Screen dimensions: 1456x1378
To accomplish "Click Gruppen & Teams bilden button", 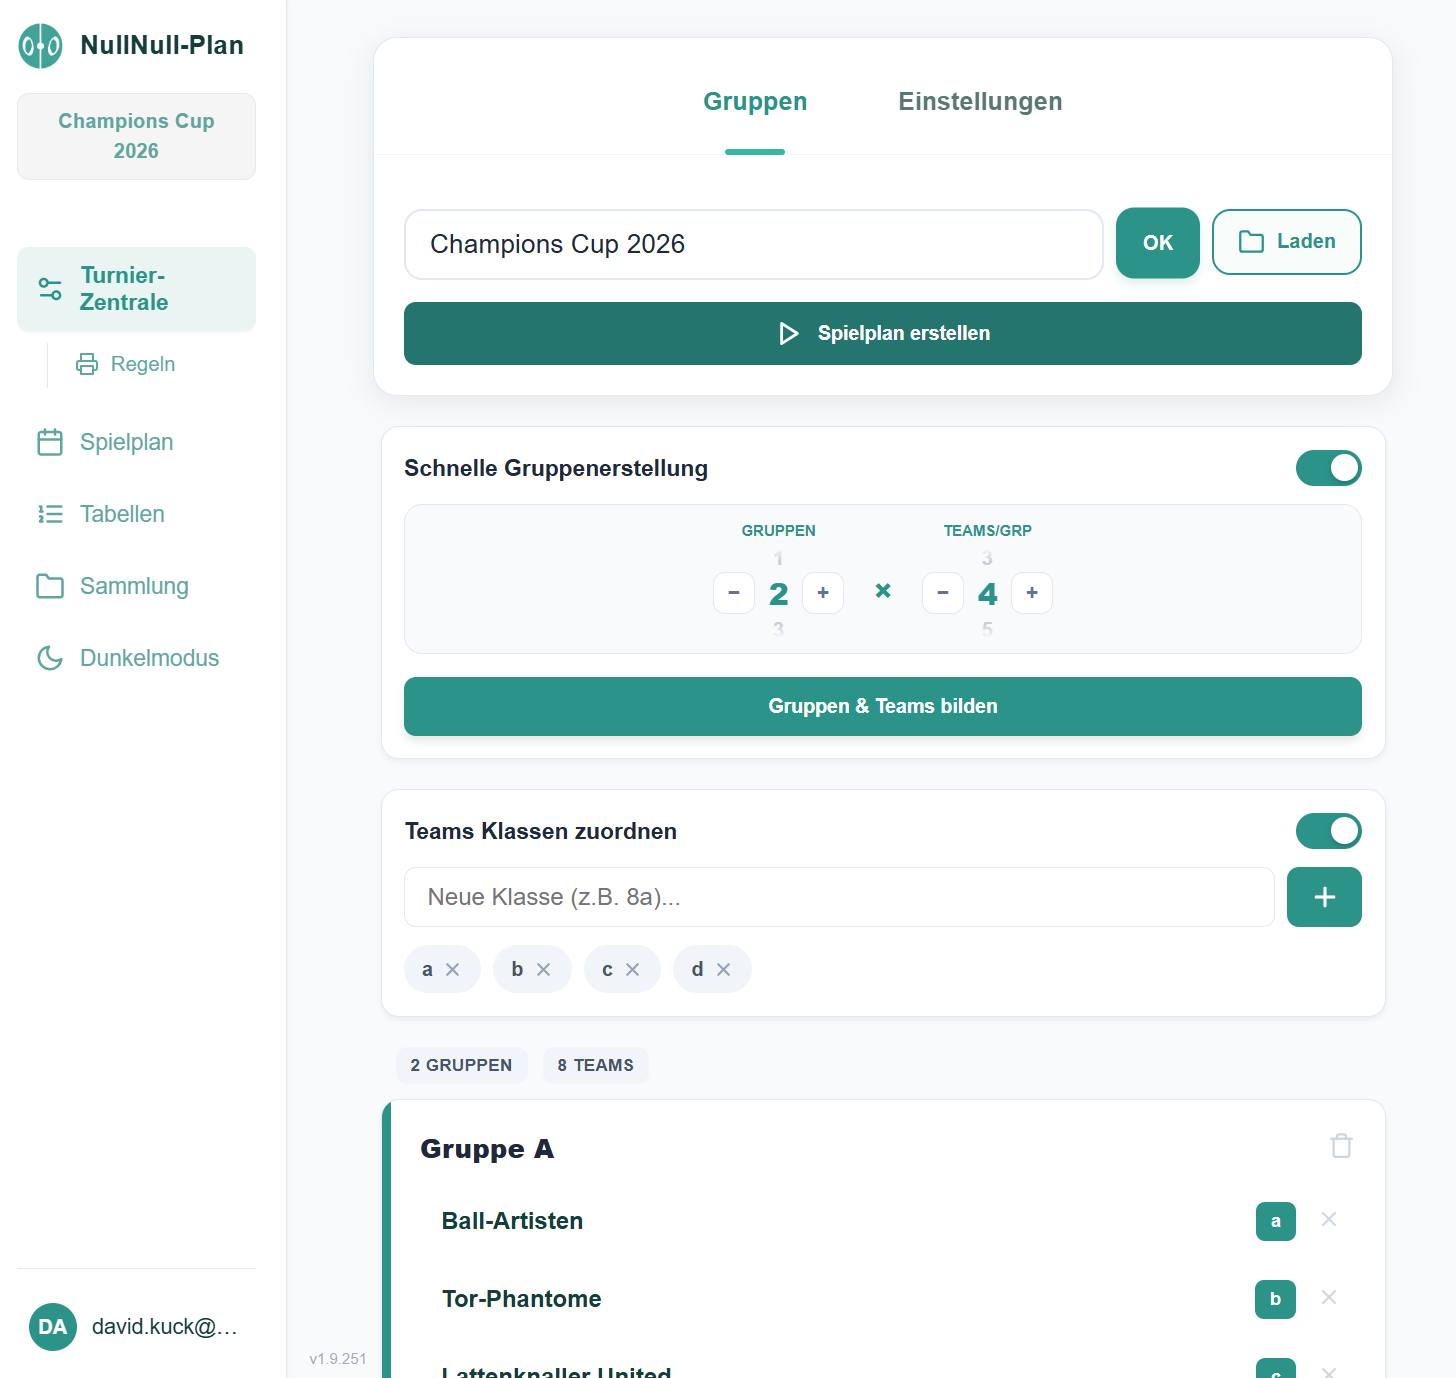I will 882,706.
